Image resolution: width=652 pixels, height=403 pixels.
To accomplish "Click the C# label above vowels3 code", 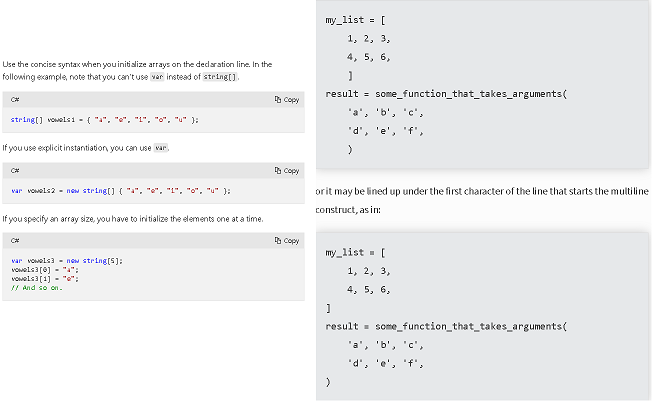I will (15, 241).
